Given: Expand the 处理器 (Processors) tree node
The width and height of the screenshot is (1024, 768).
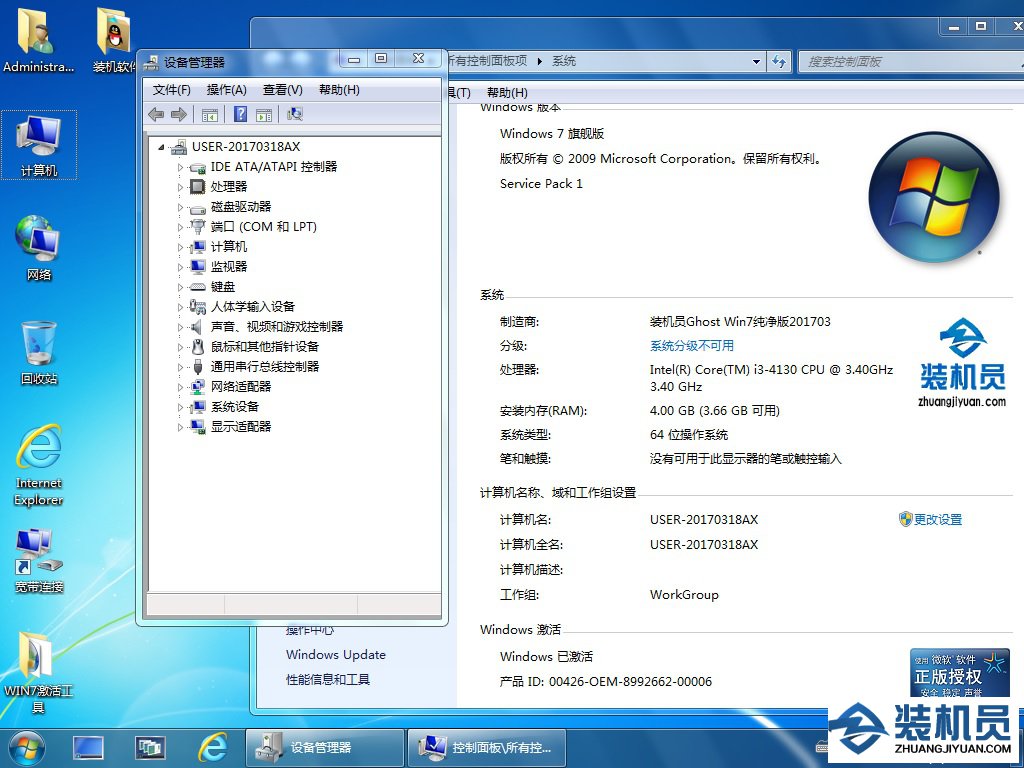Looking at the screenshot, I should coord(181,187).
